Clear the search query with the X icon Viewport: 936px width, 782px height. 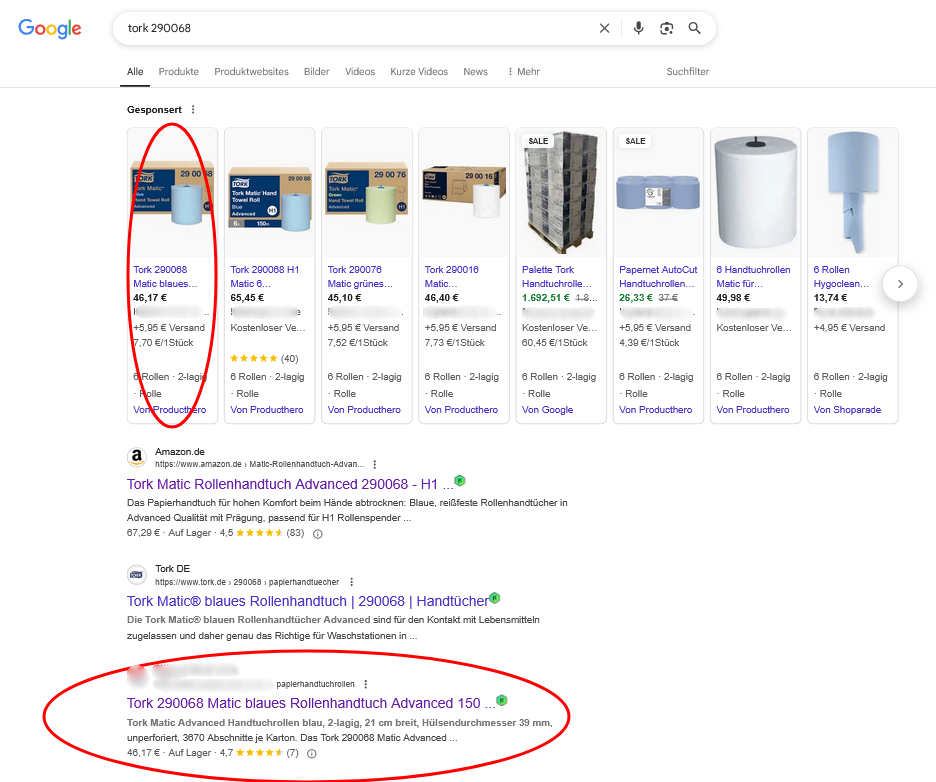click(604, 28)
